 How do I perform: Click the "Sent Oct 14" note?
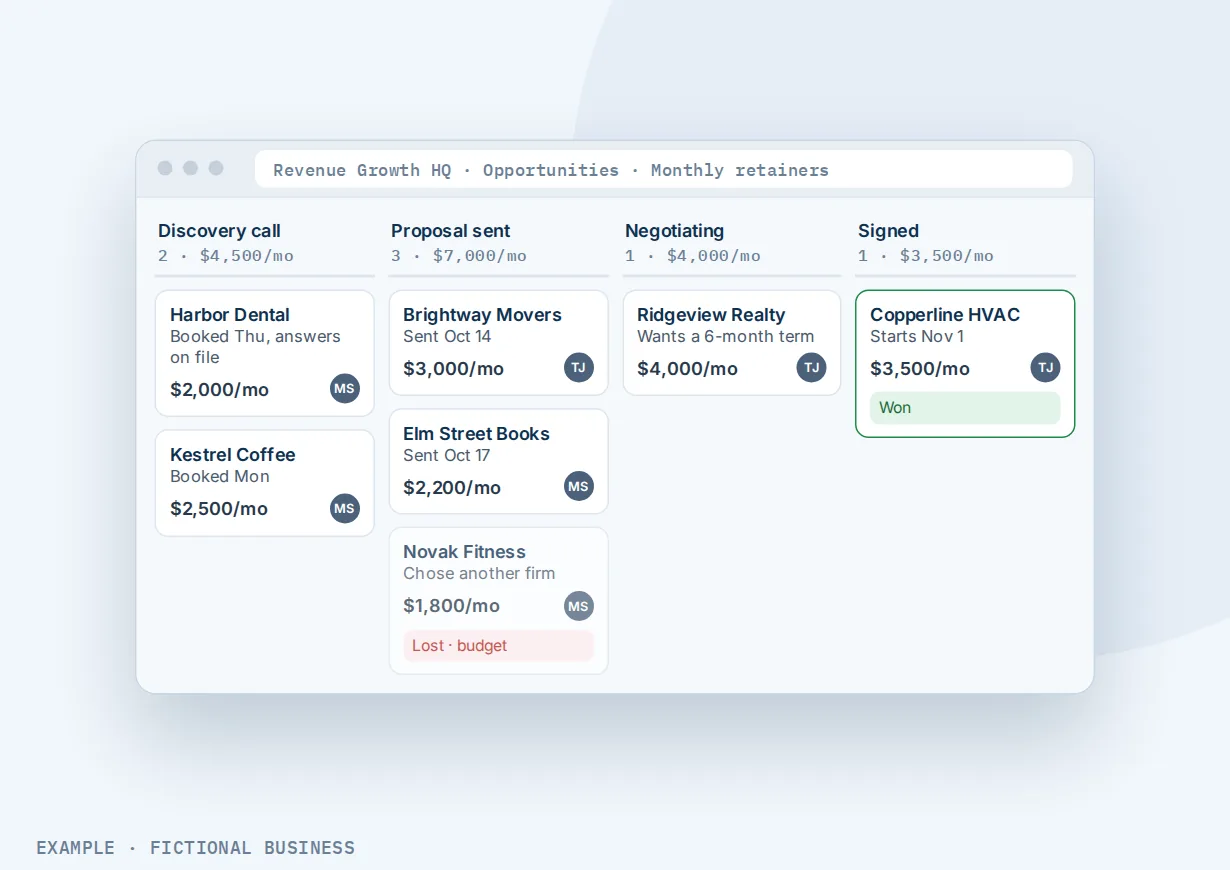click(x=447, y=336)
